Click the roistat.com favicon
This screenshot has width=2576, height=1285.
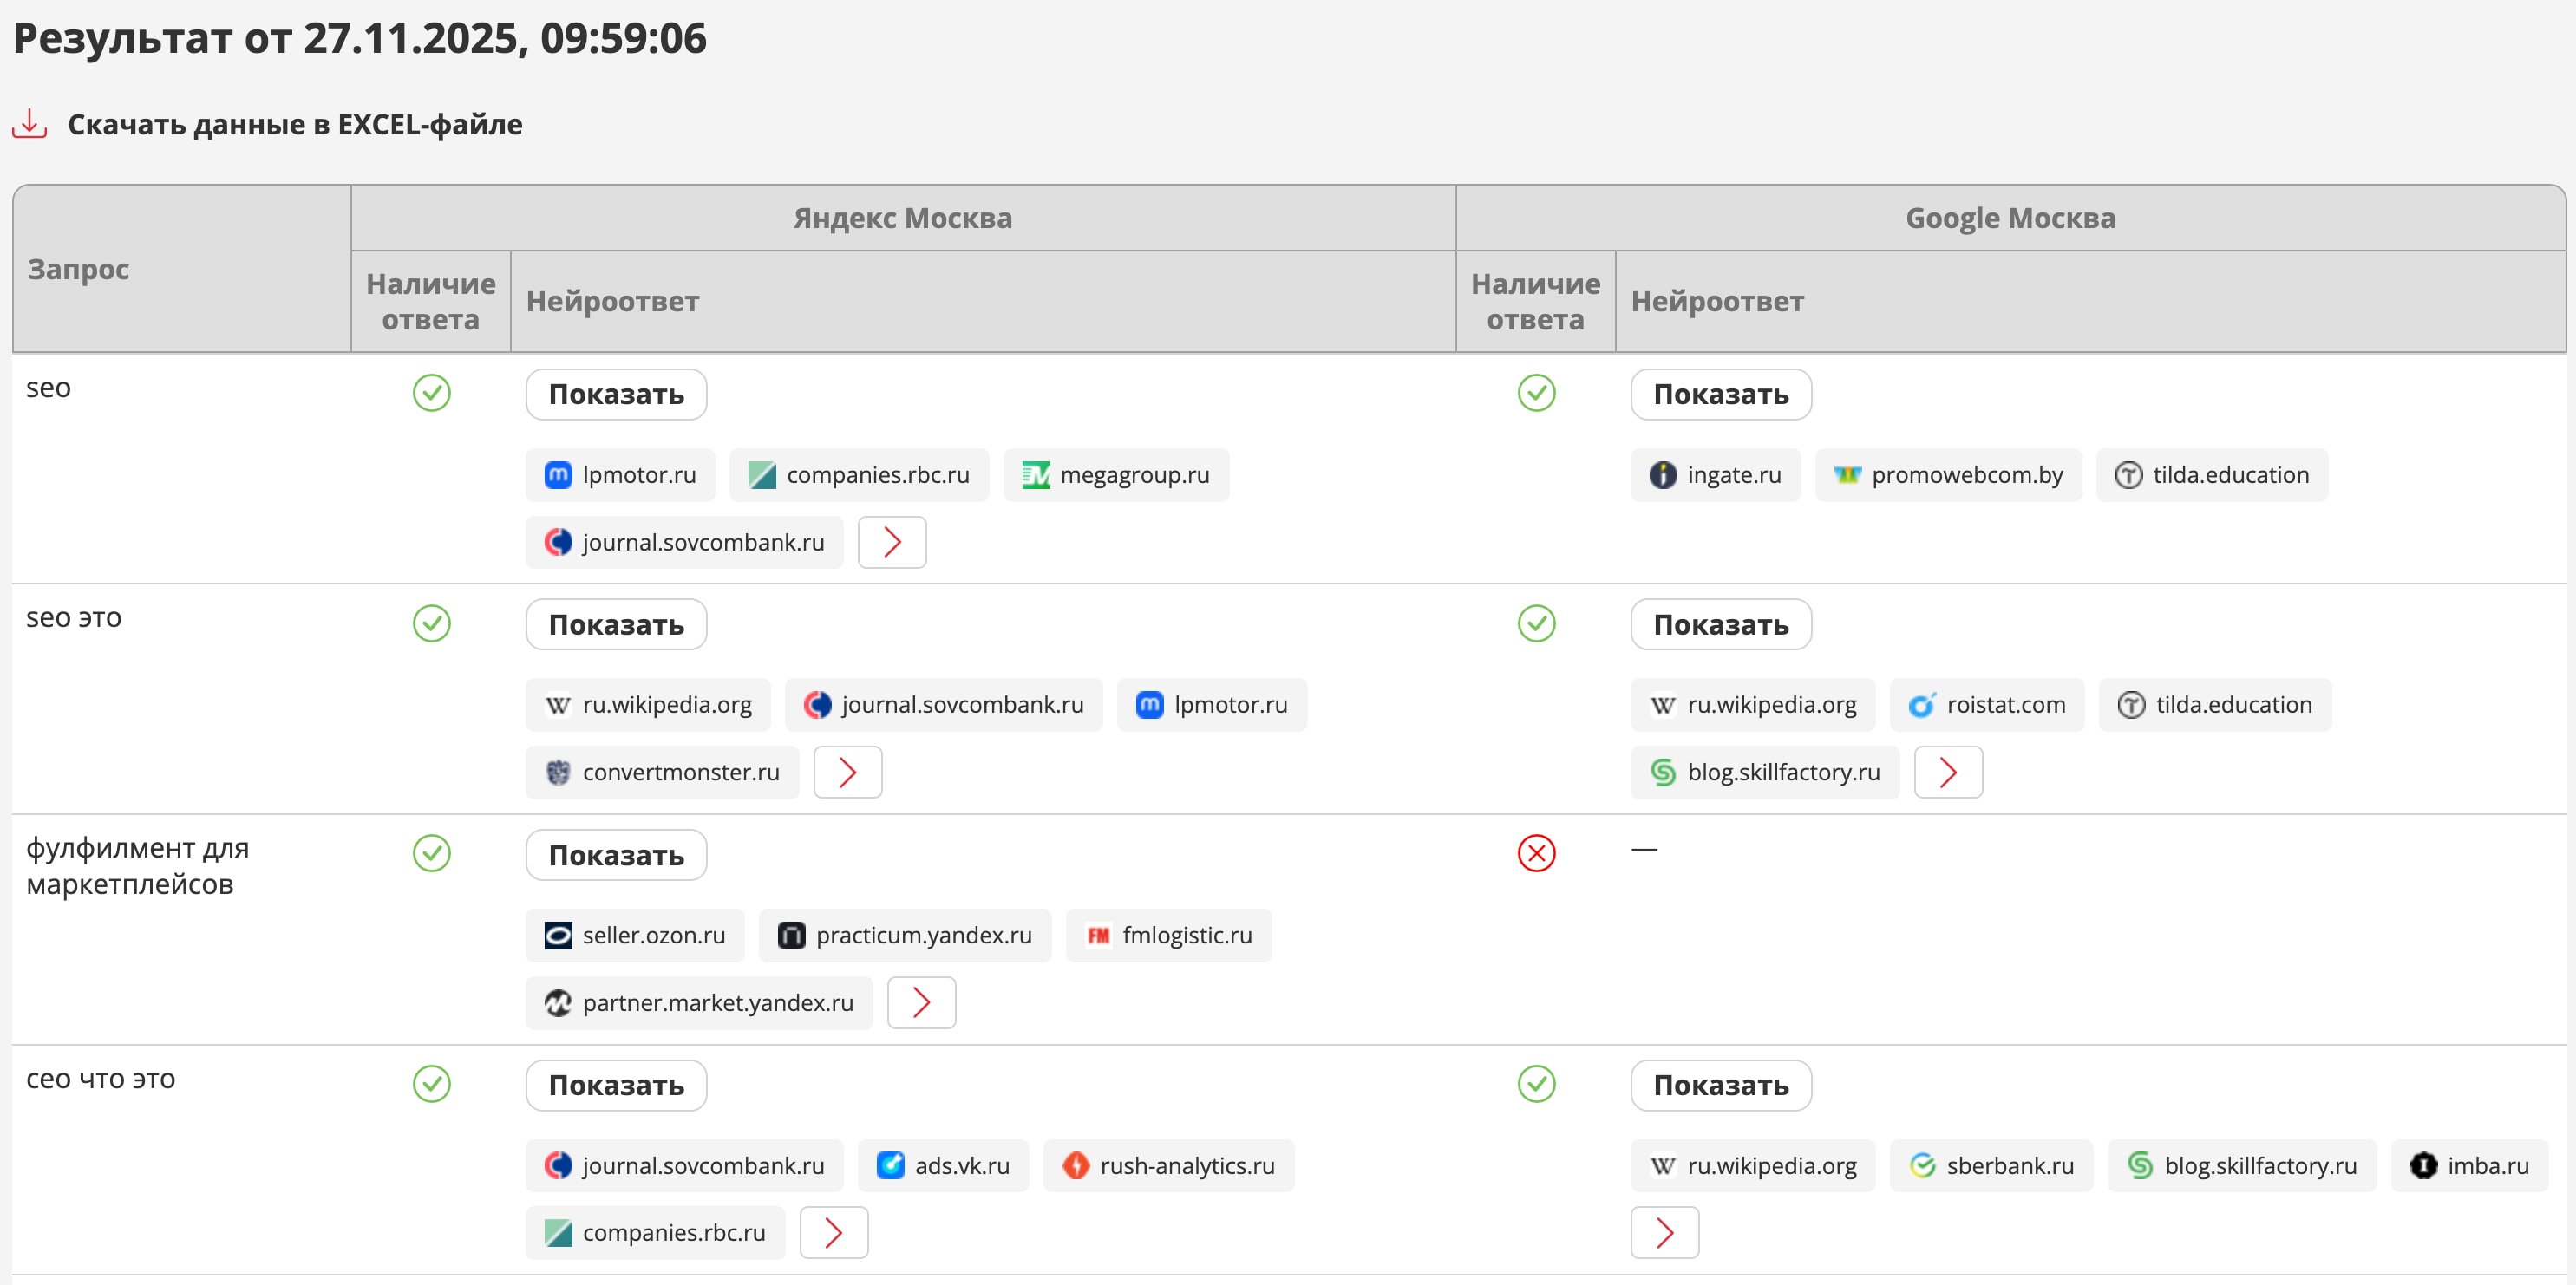1921,705
